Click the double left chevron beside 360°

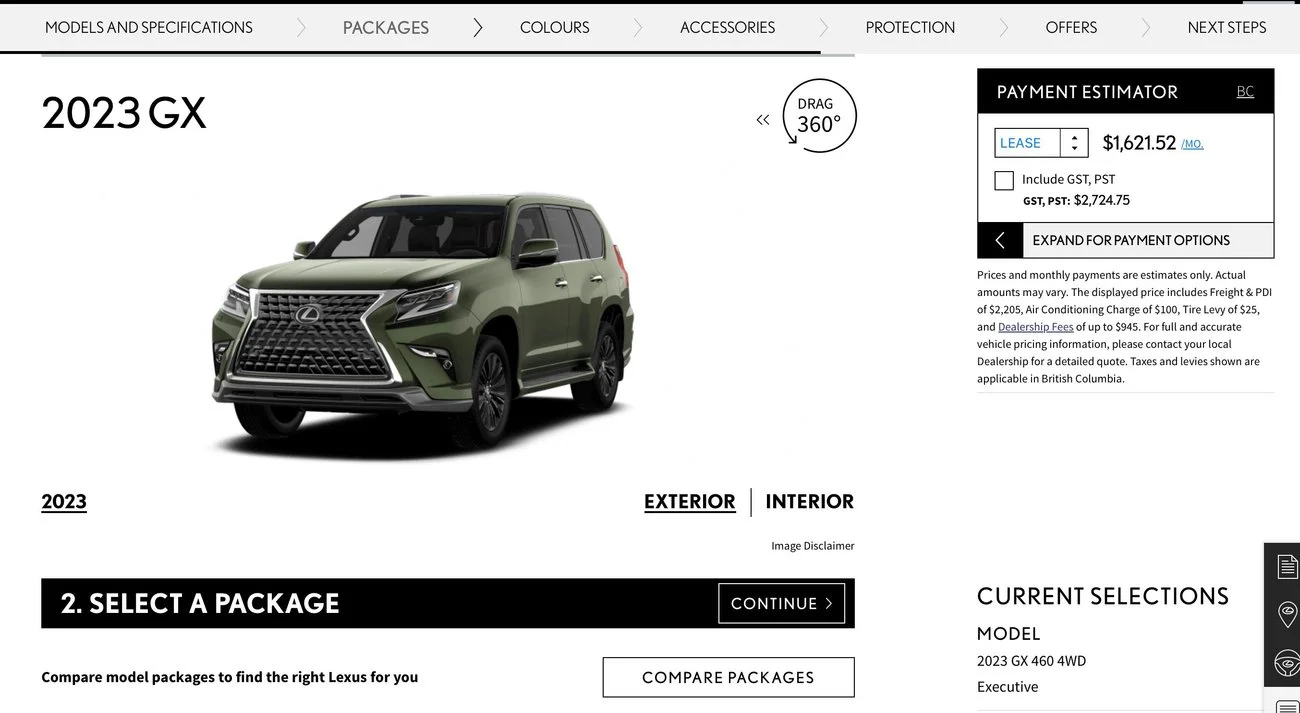tap(763, 120)
